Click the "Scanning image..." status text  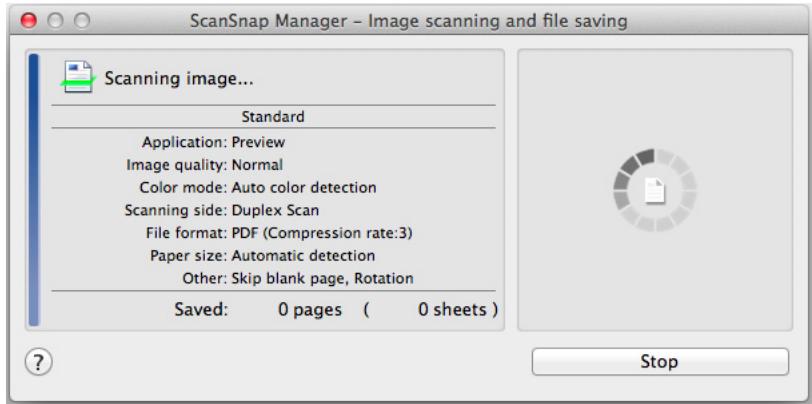(179, 79)
